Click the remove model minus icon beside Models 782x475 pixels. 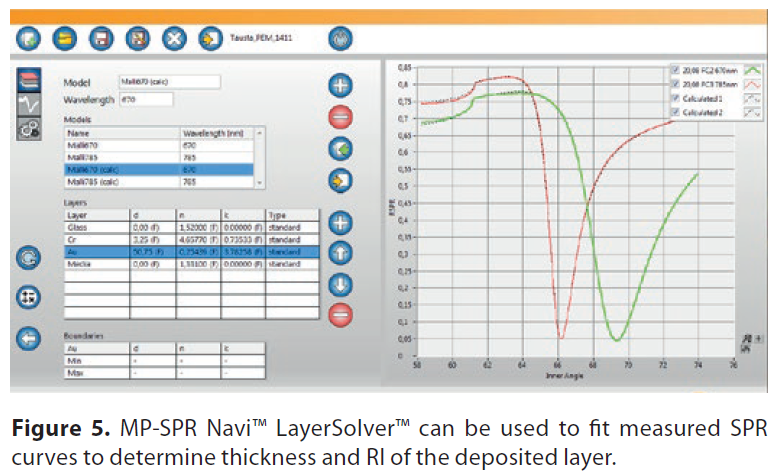pyautogui.click(x=341, y=117)
